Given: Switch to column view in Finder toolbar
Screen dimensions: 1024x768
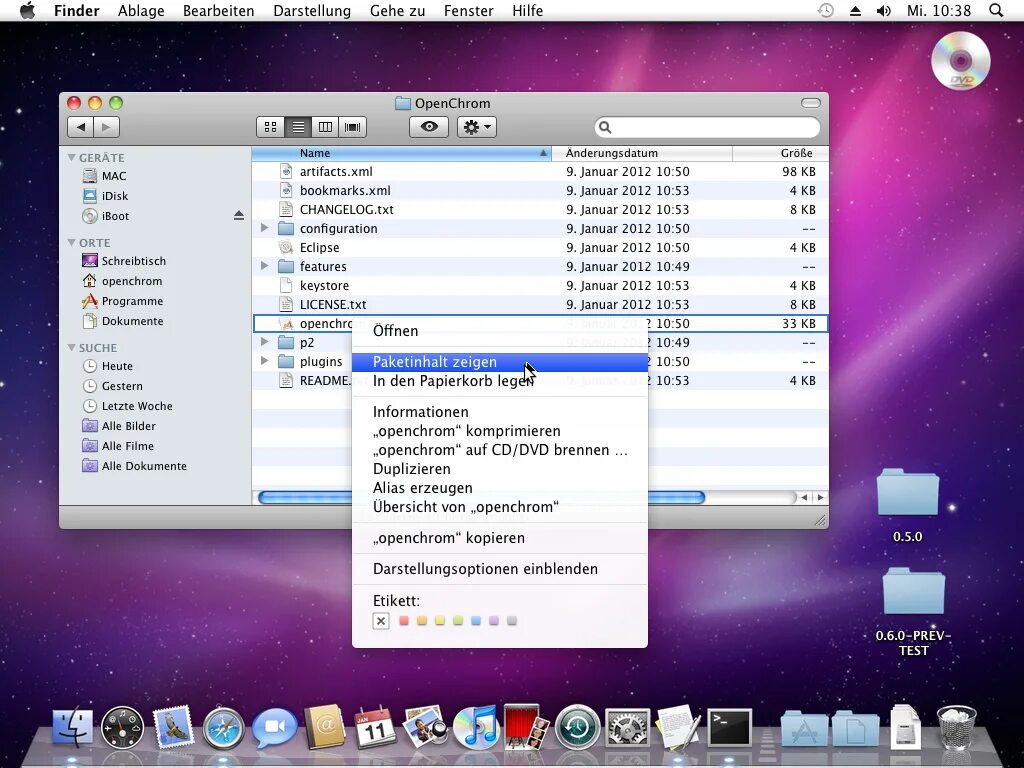Looking at the screenshot, I should [325, 127].
